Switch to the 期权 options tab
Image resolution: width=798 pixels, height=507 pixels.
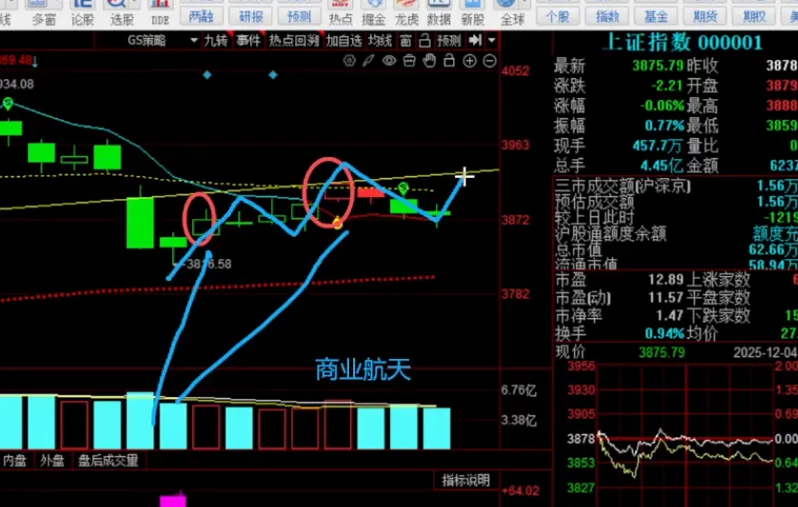[x=754, y=16]
